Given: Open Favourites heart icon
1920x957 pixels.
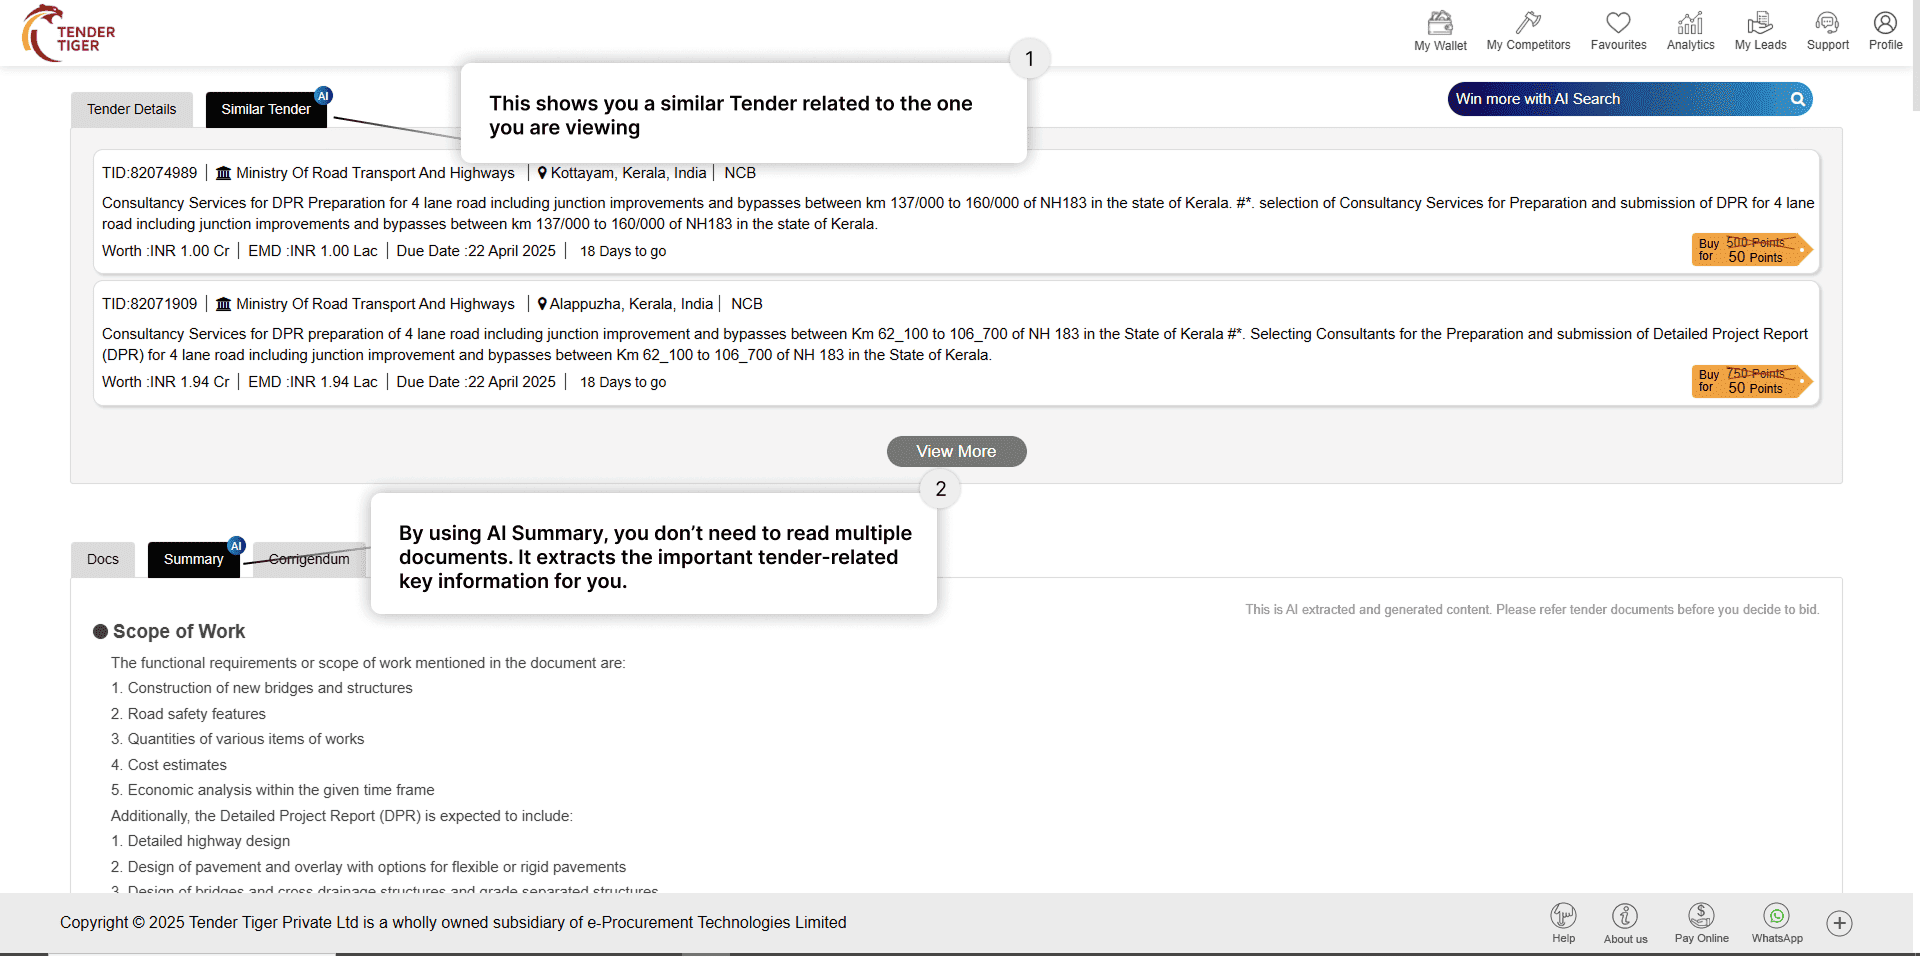Looking at the screenshot, I should coord(1618,24).
